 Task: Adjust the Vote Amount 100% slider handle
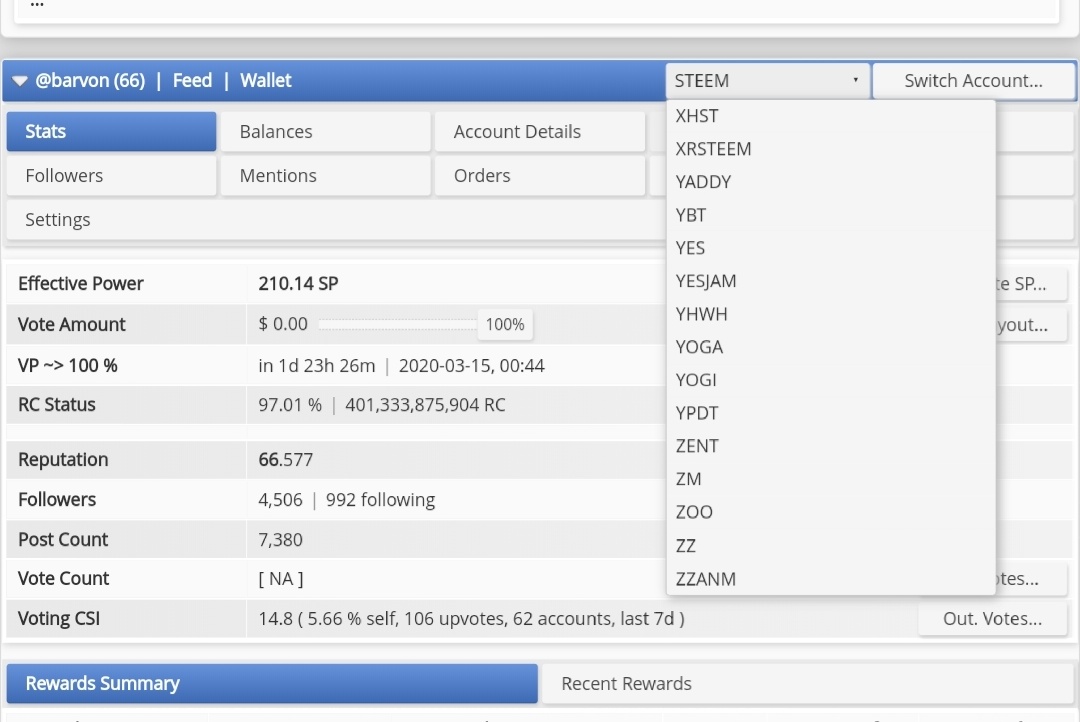click(x=505, y=324)
